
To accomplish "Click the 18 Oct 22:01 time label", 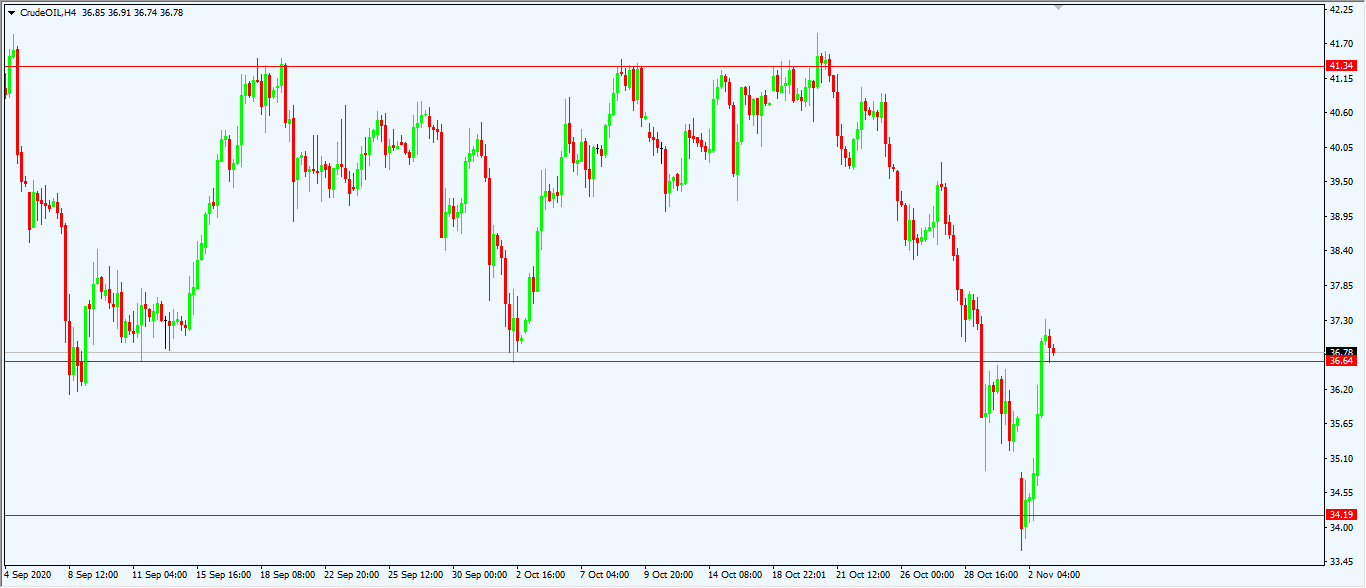I will [799, 575].
